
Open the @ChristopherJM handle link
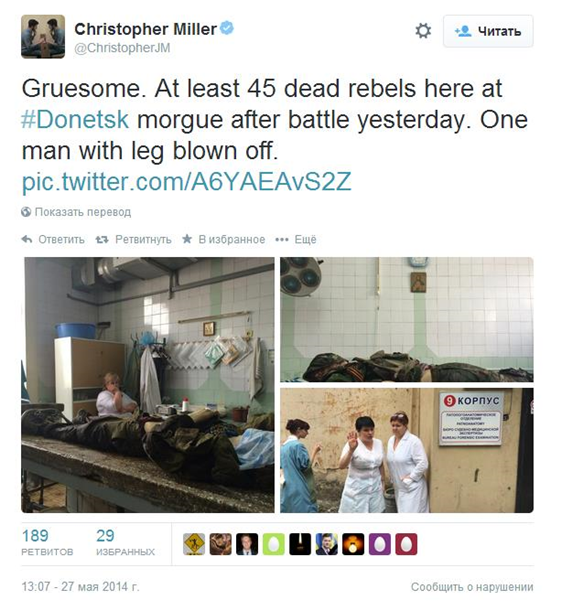point(122,48)
